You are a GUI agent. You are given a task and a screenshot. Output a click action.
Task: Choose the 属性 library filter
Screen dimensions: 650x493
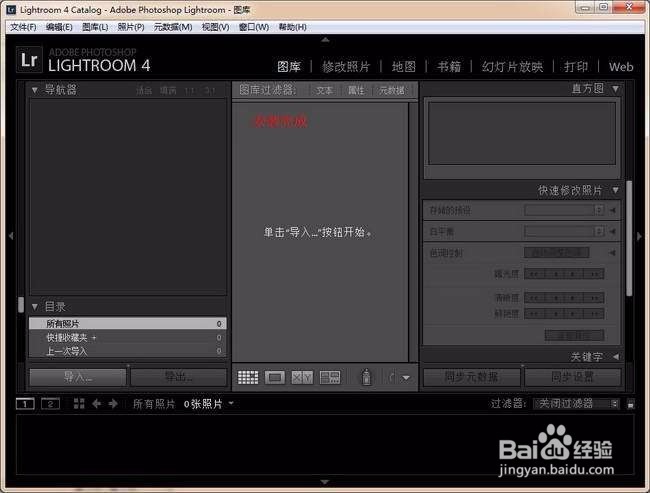point(356,90)
